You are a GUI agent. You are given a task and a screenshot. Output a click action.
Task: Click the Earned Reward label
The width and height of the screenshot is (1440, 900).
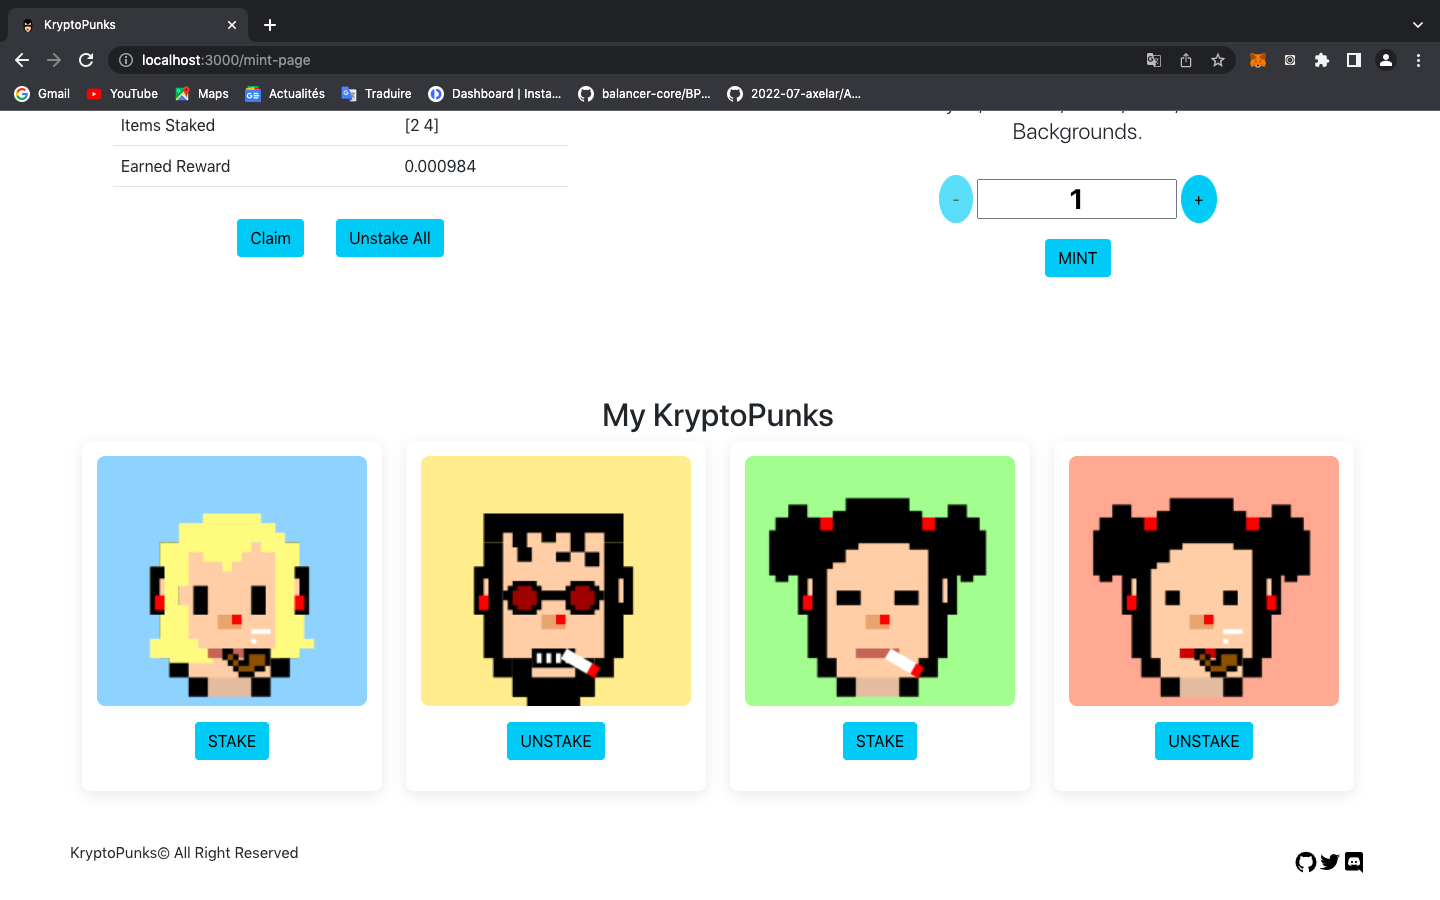[175, 166]
